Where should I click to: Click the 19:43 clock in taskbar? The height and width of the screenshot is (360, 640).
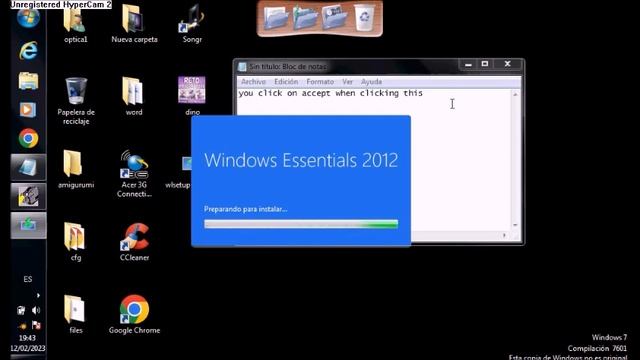click(27, 338)
